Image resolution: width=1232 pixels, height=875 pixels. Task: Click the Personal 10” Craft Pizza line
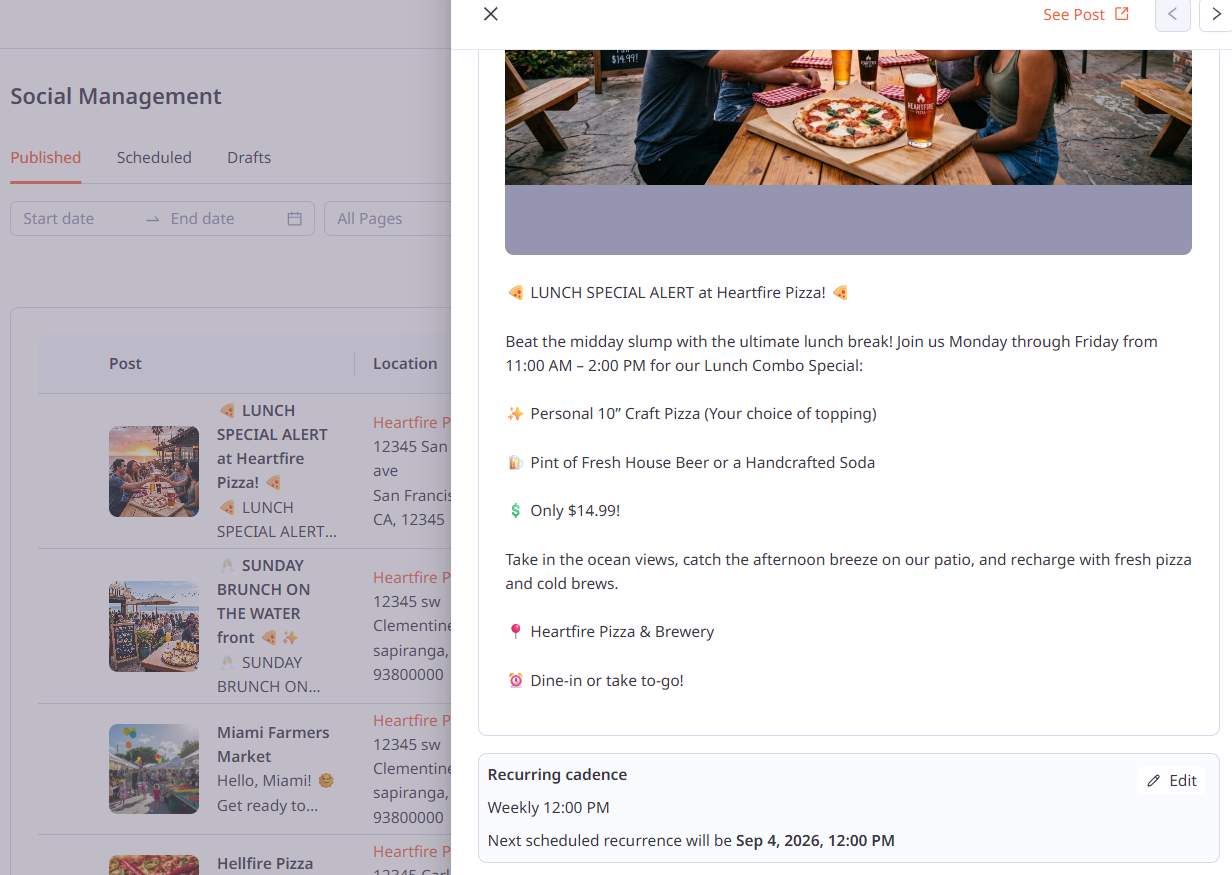pyautogui.click(x=691, y=414)
